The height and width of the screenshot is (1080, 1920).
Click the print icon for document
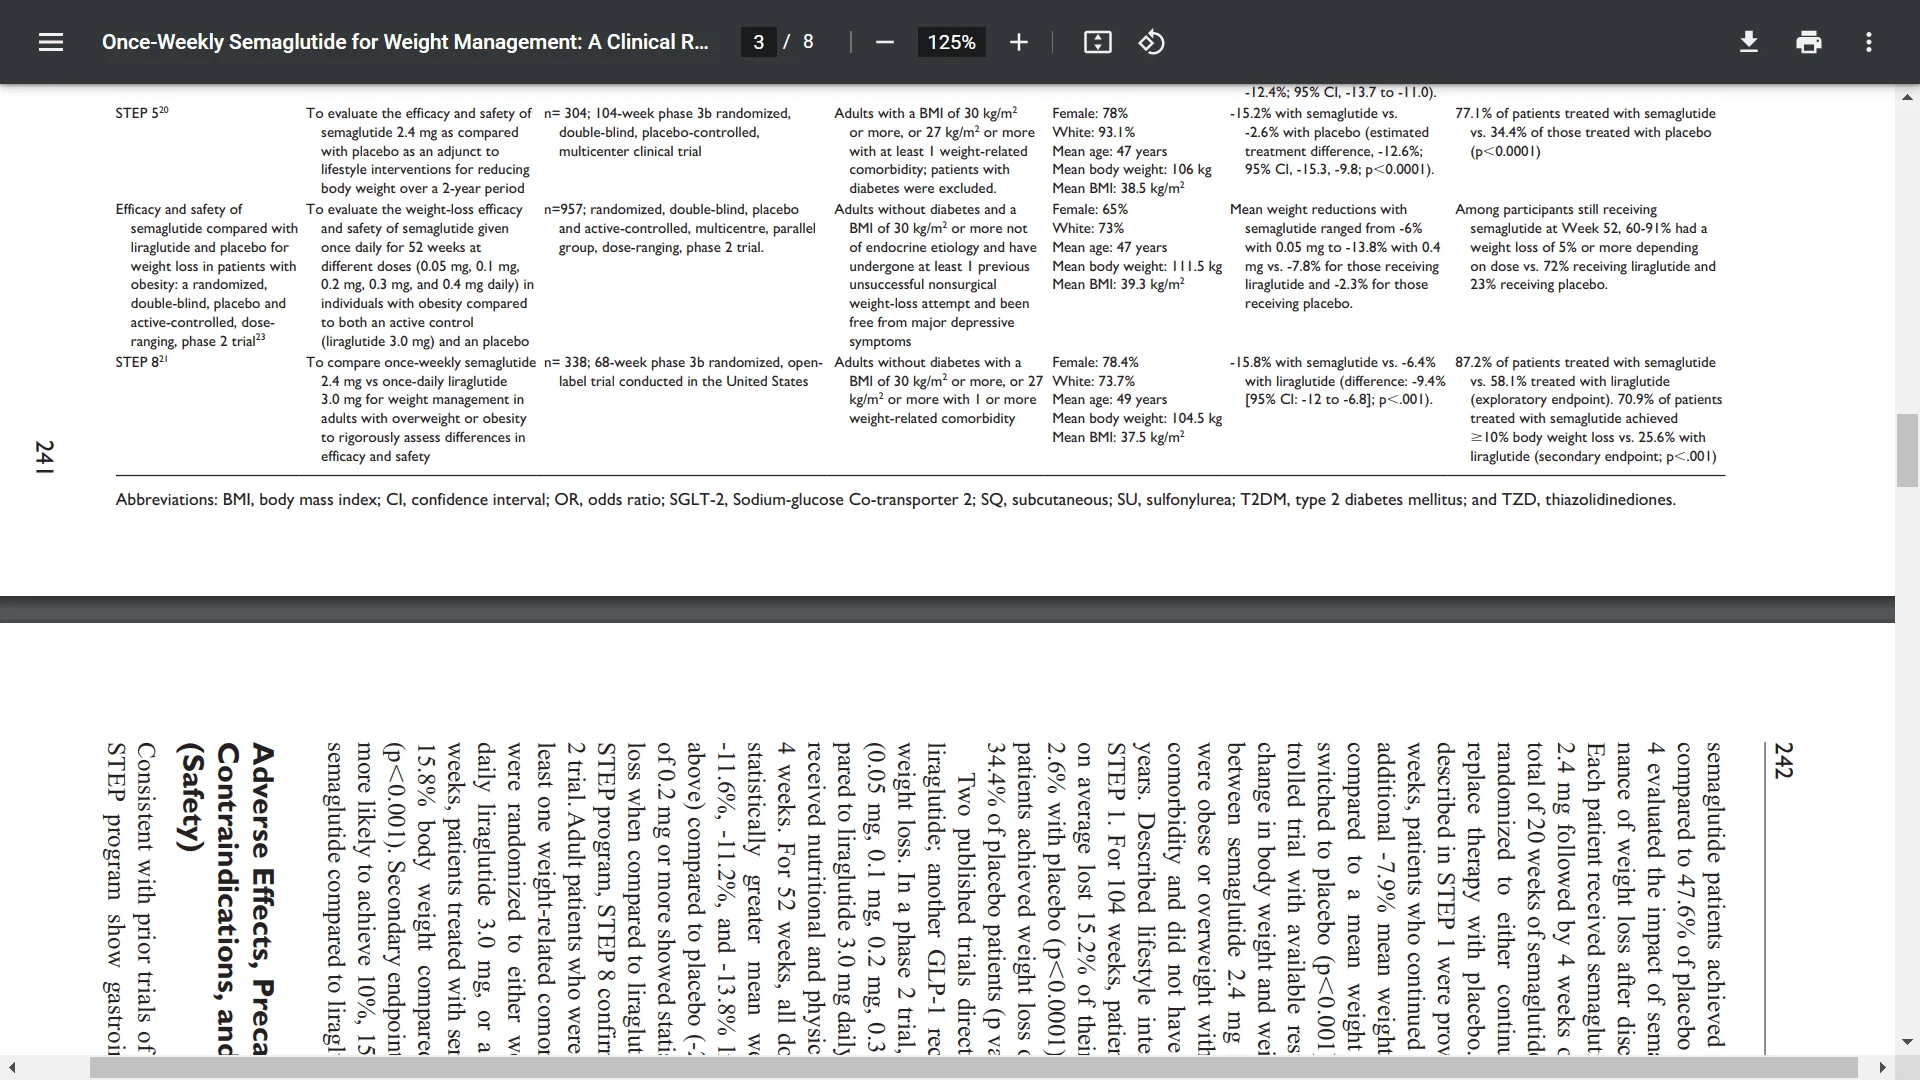(1808, 42)
